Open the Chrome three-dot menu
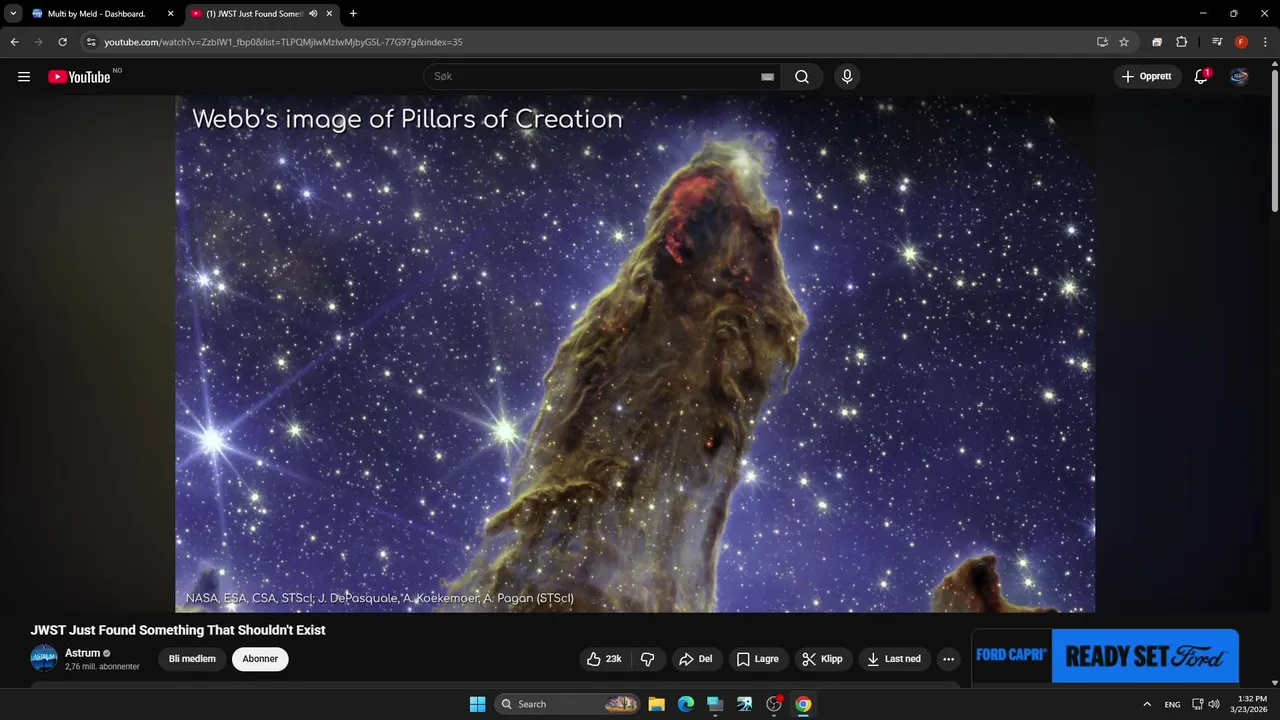 (1265, 42)
